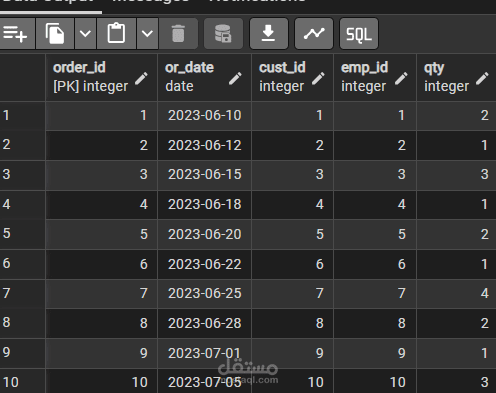Select the emp_id column header
This screenshot has height=393, width=496.
[375, 77]
